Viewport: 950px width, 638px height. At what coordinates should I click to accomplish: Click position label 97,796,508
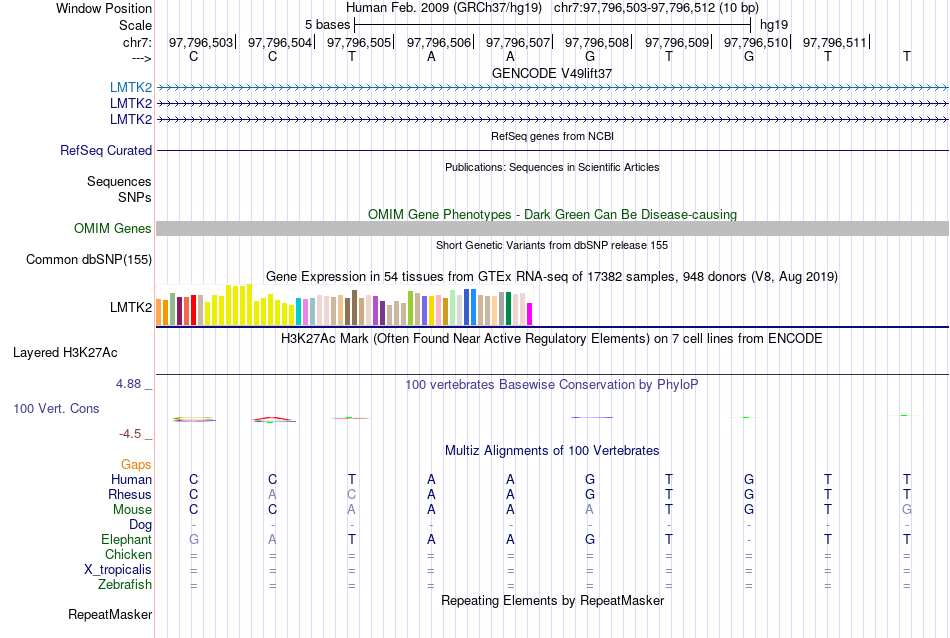click(597, 42)
